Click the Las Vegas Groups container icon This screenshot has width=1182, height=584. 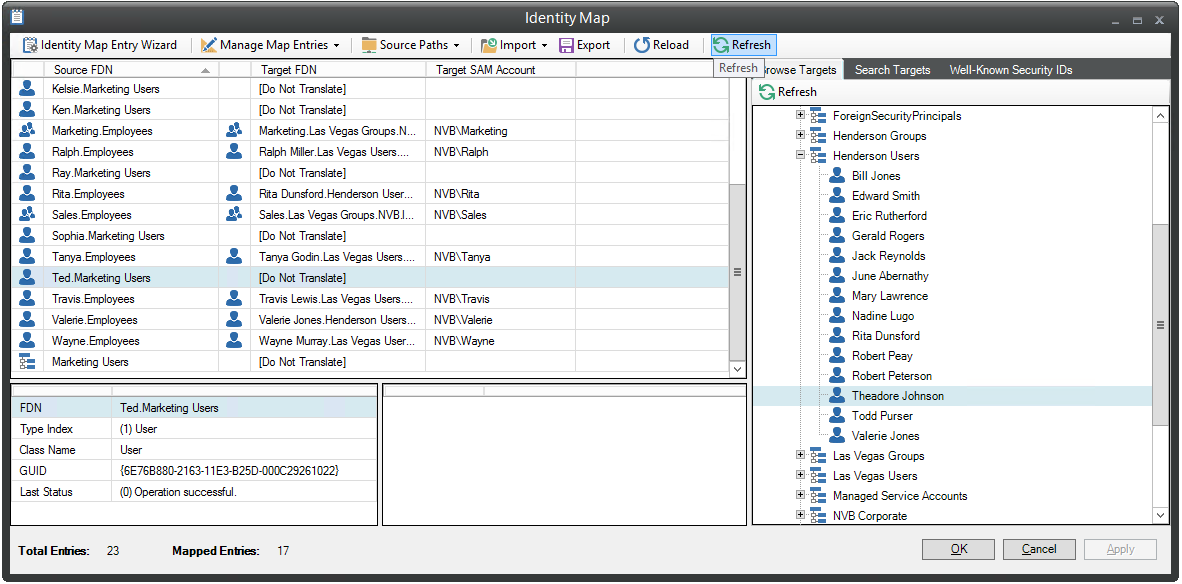(818, 455)
